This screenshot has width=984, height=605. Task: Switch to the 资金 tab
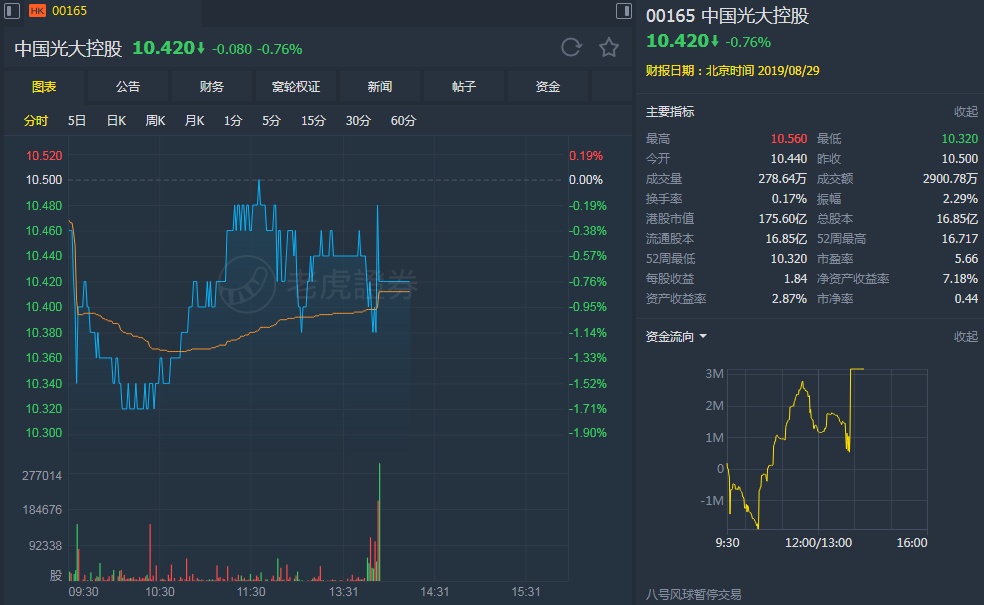pos(548,87)
